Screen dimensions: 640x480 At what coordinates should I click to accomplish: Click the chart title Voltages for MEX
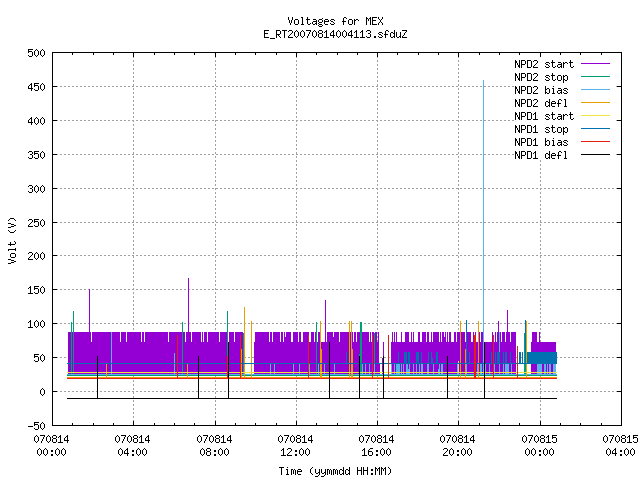[335, 21]
